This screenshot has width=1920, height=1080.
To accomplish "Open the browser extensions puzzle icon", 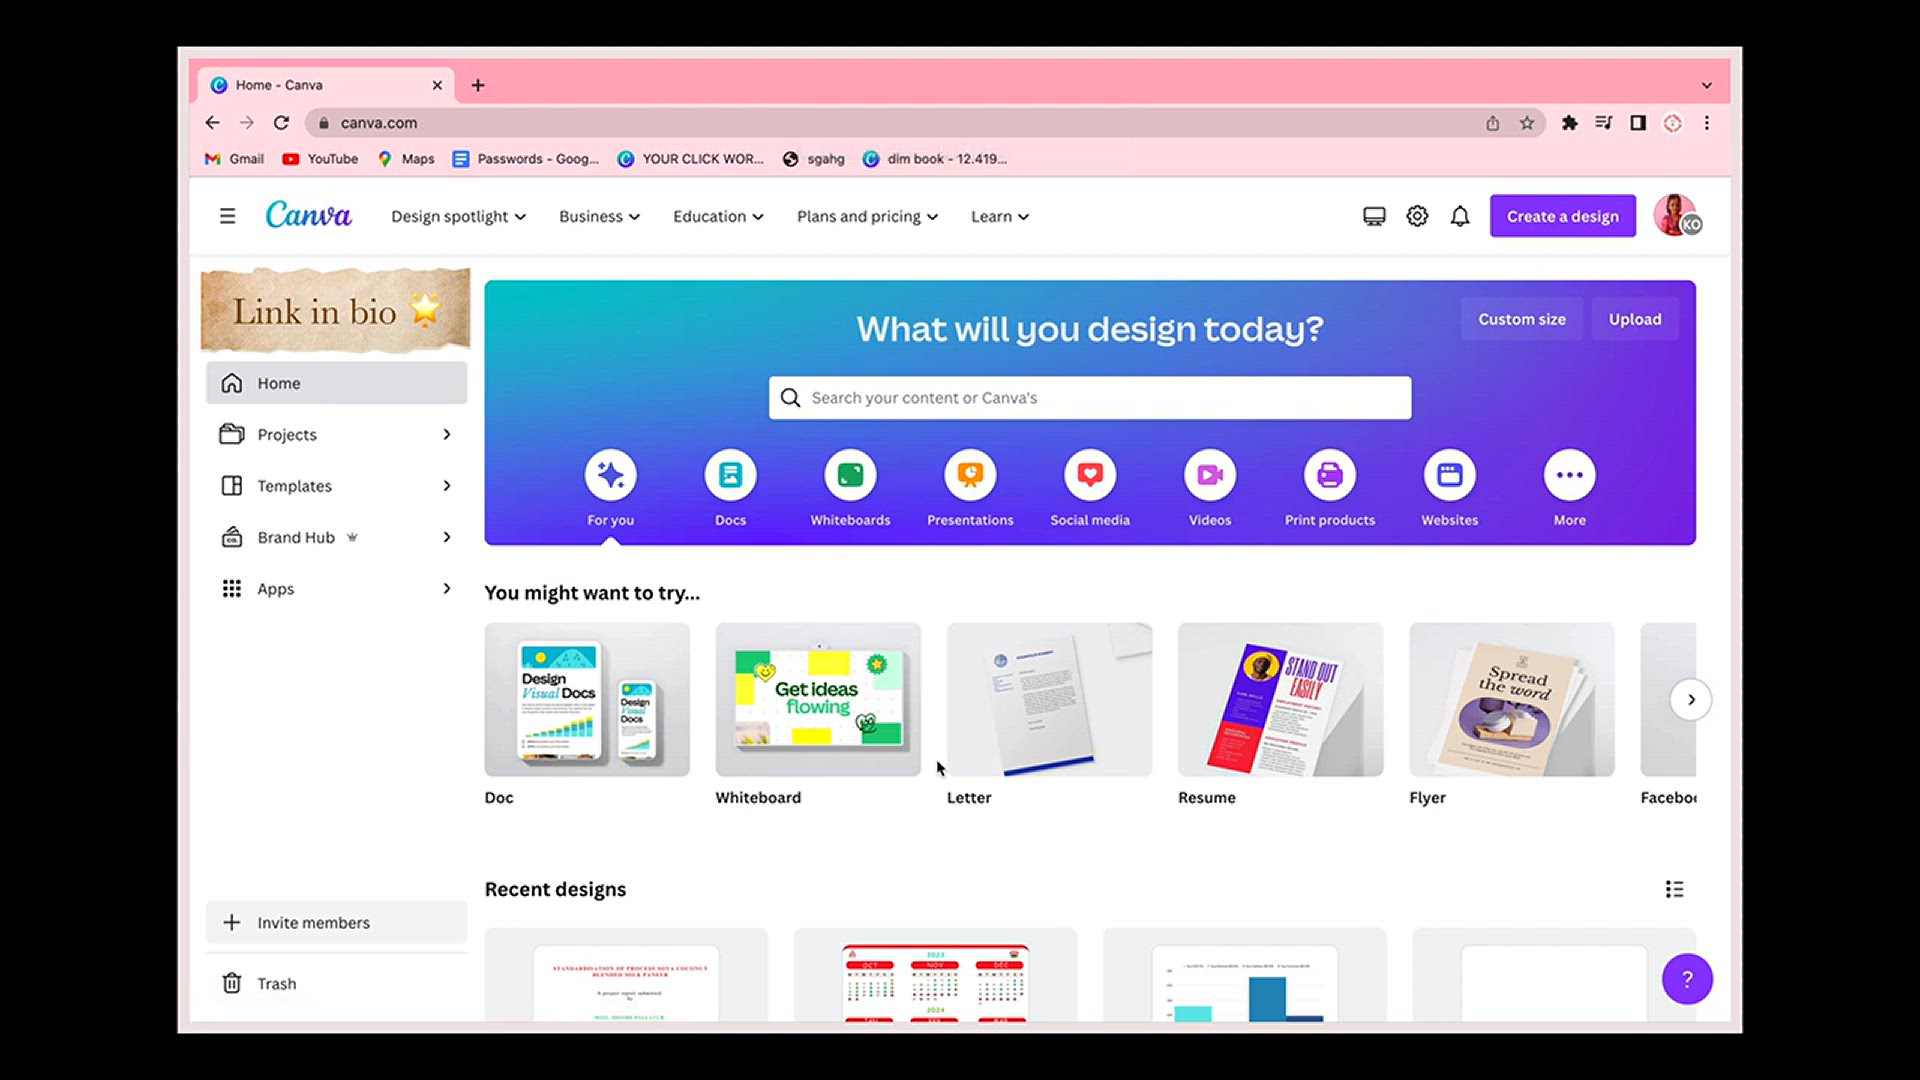I will 1569,123.
